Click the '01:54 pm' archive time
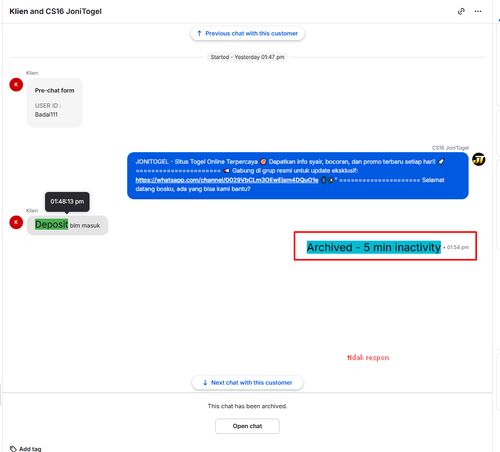 458,247
